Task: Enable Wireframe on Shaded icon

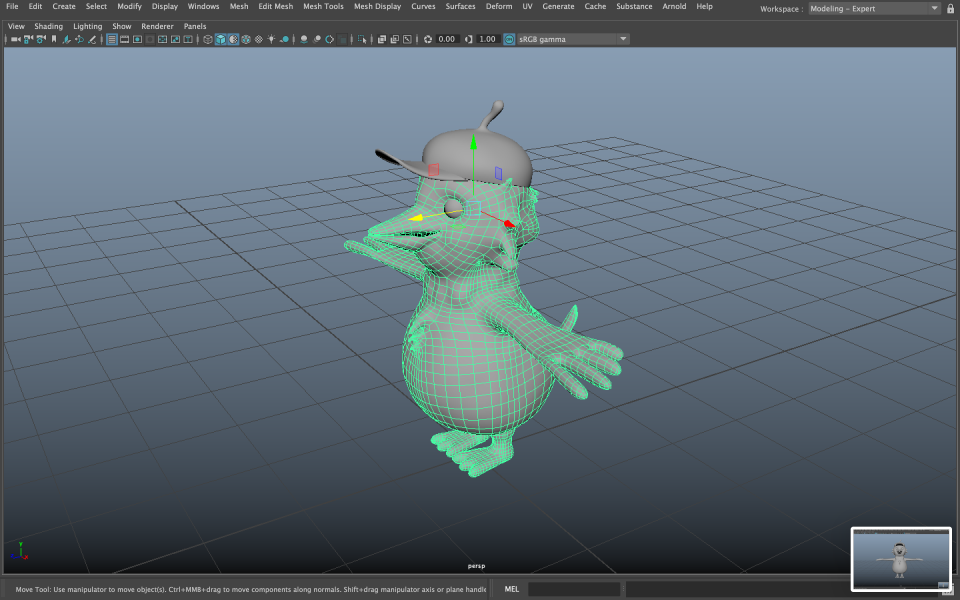Action: 246,39
